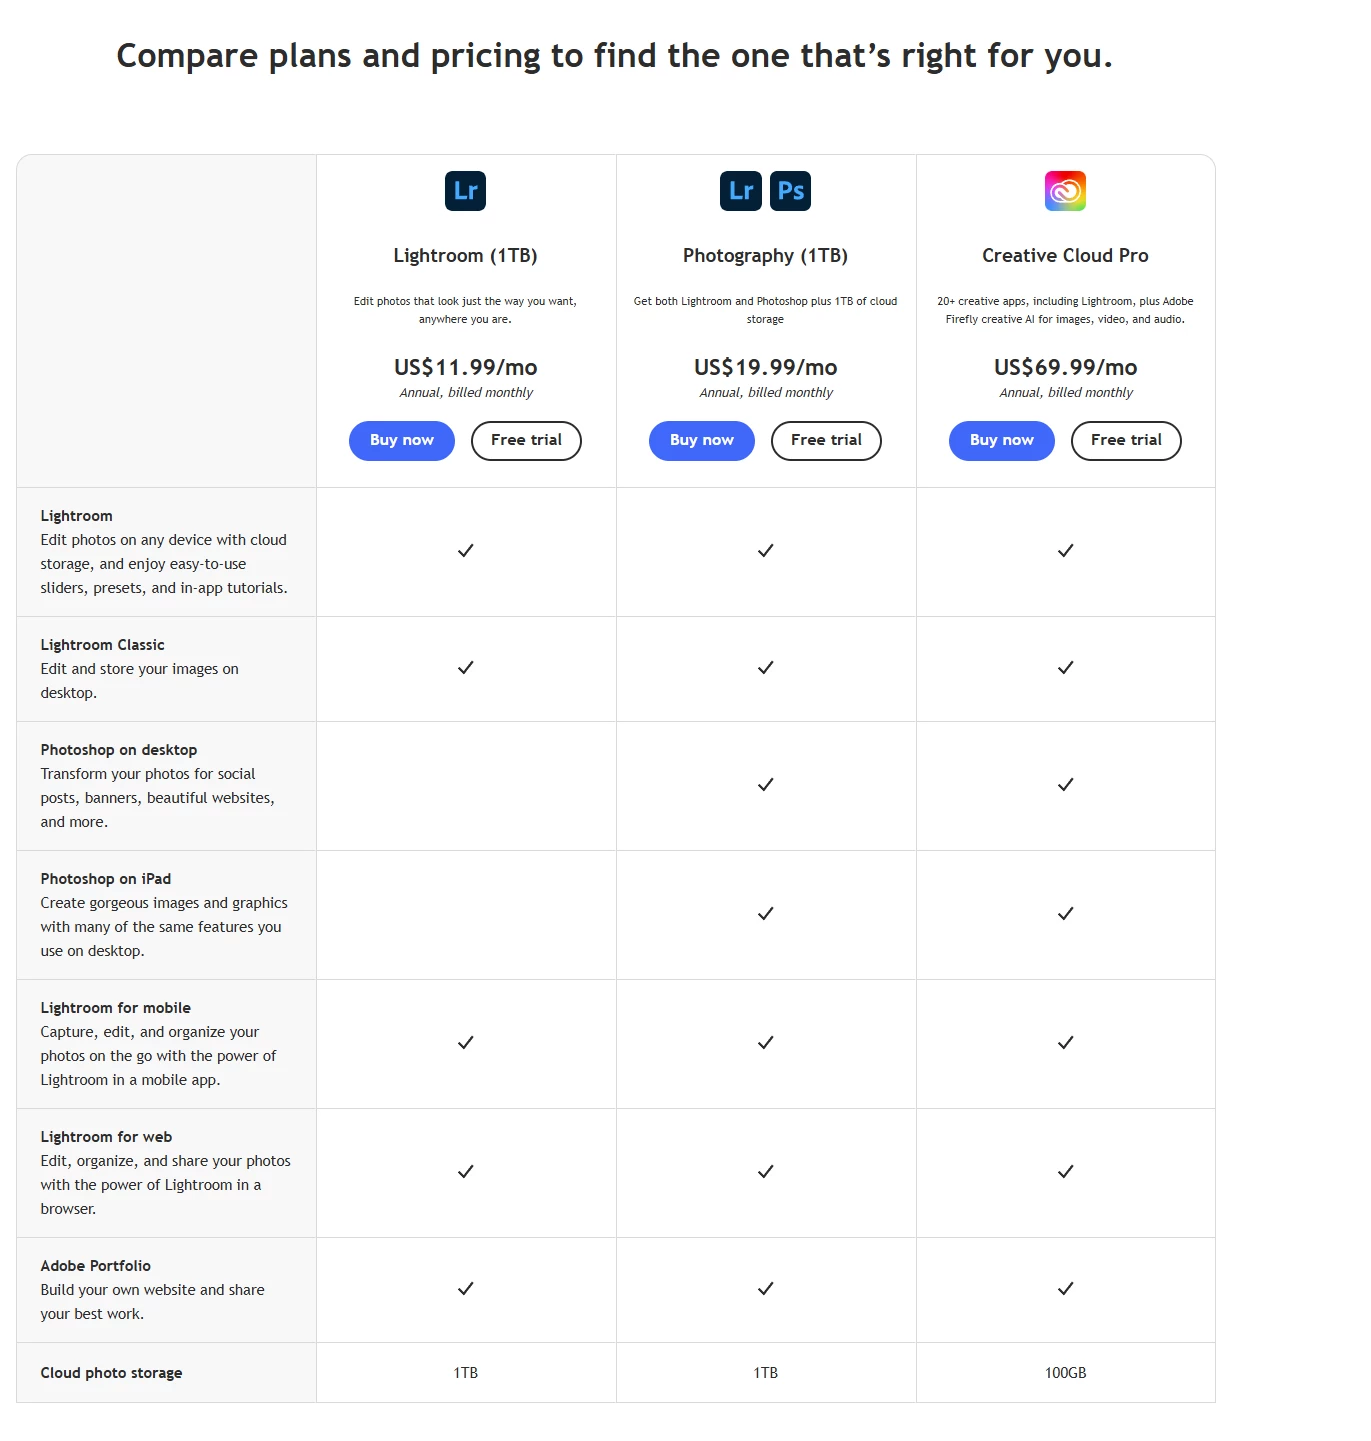Click the Cloud photo storage row label
This screenshot has height=1441, width=1371.
(x=111, y=1373)
